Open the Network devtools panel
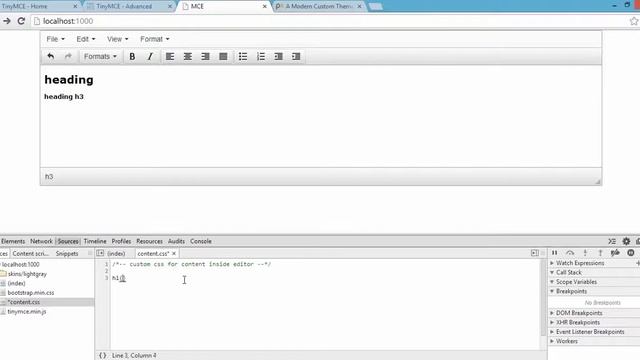 point(41,241)
